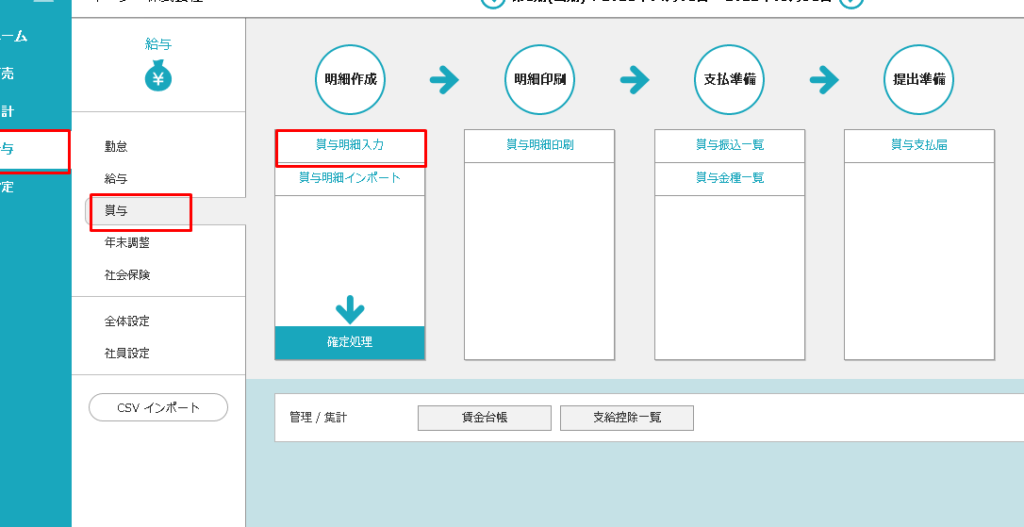Open 賞与明細入力 link
This screenshot has height=527, width=1024.
(x=350, y=145)
